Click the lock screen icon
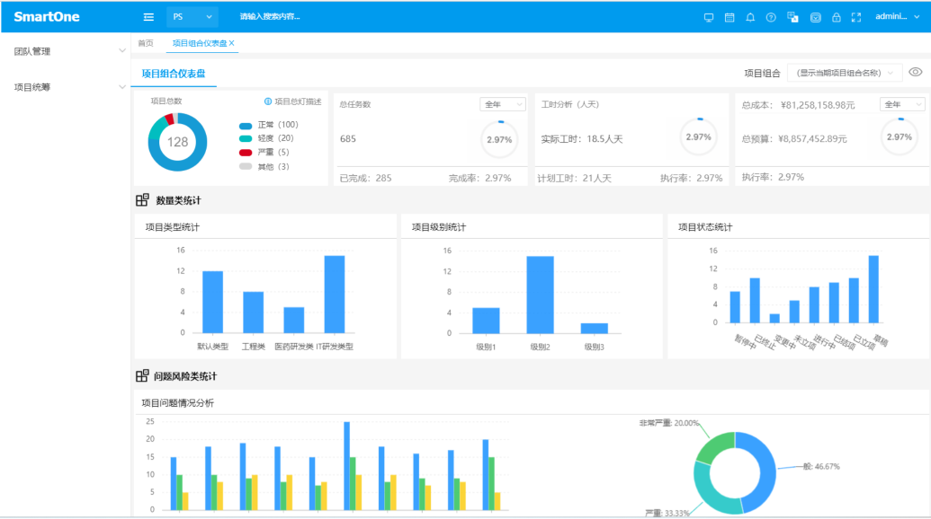 pos(836,17)
